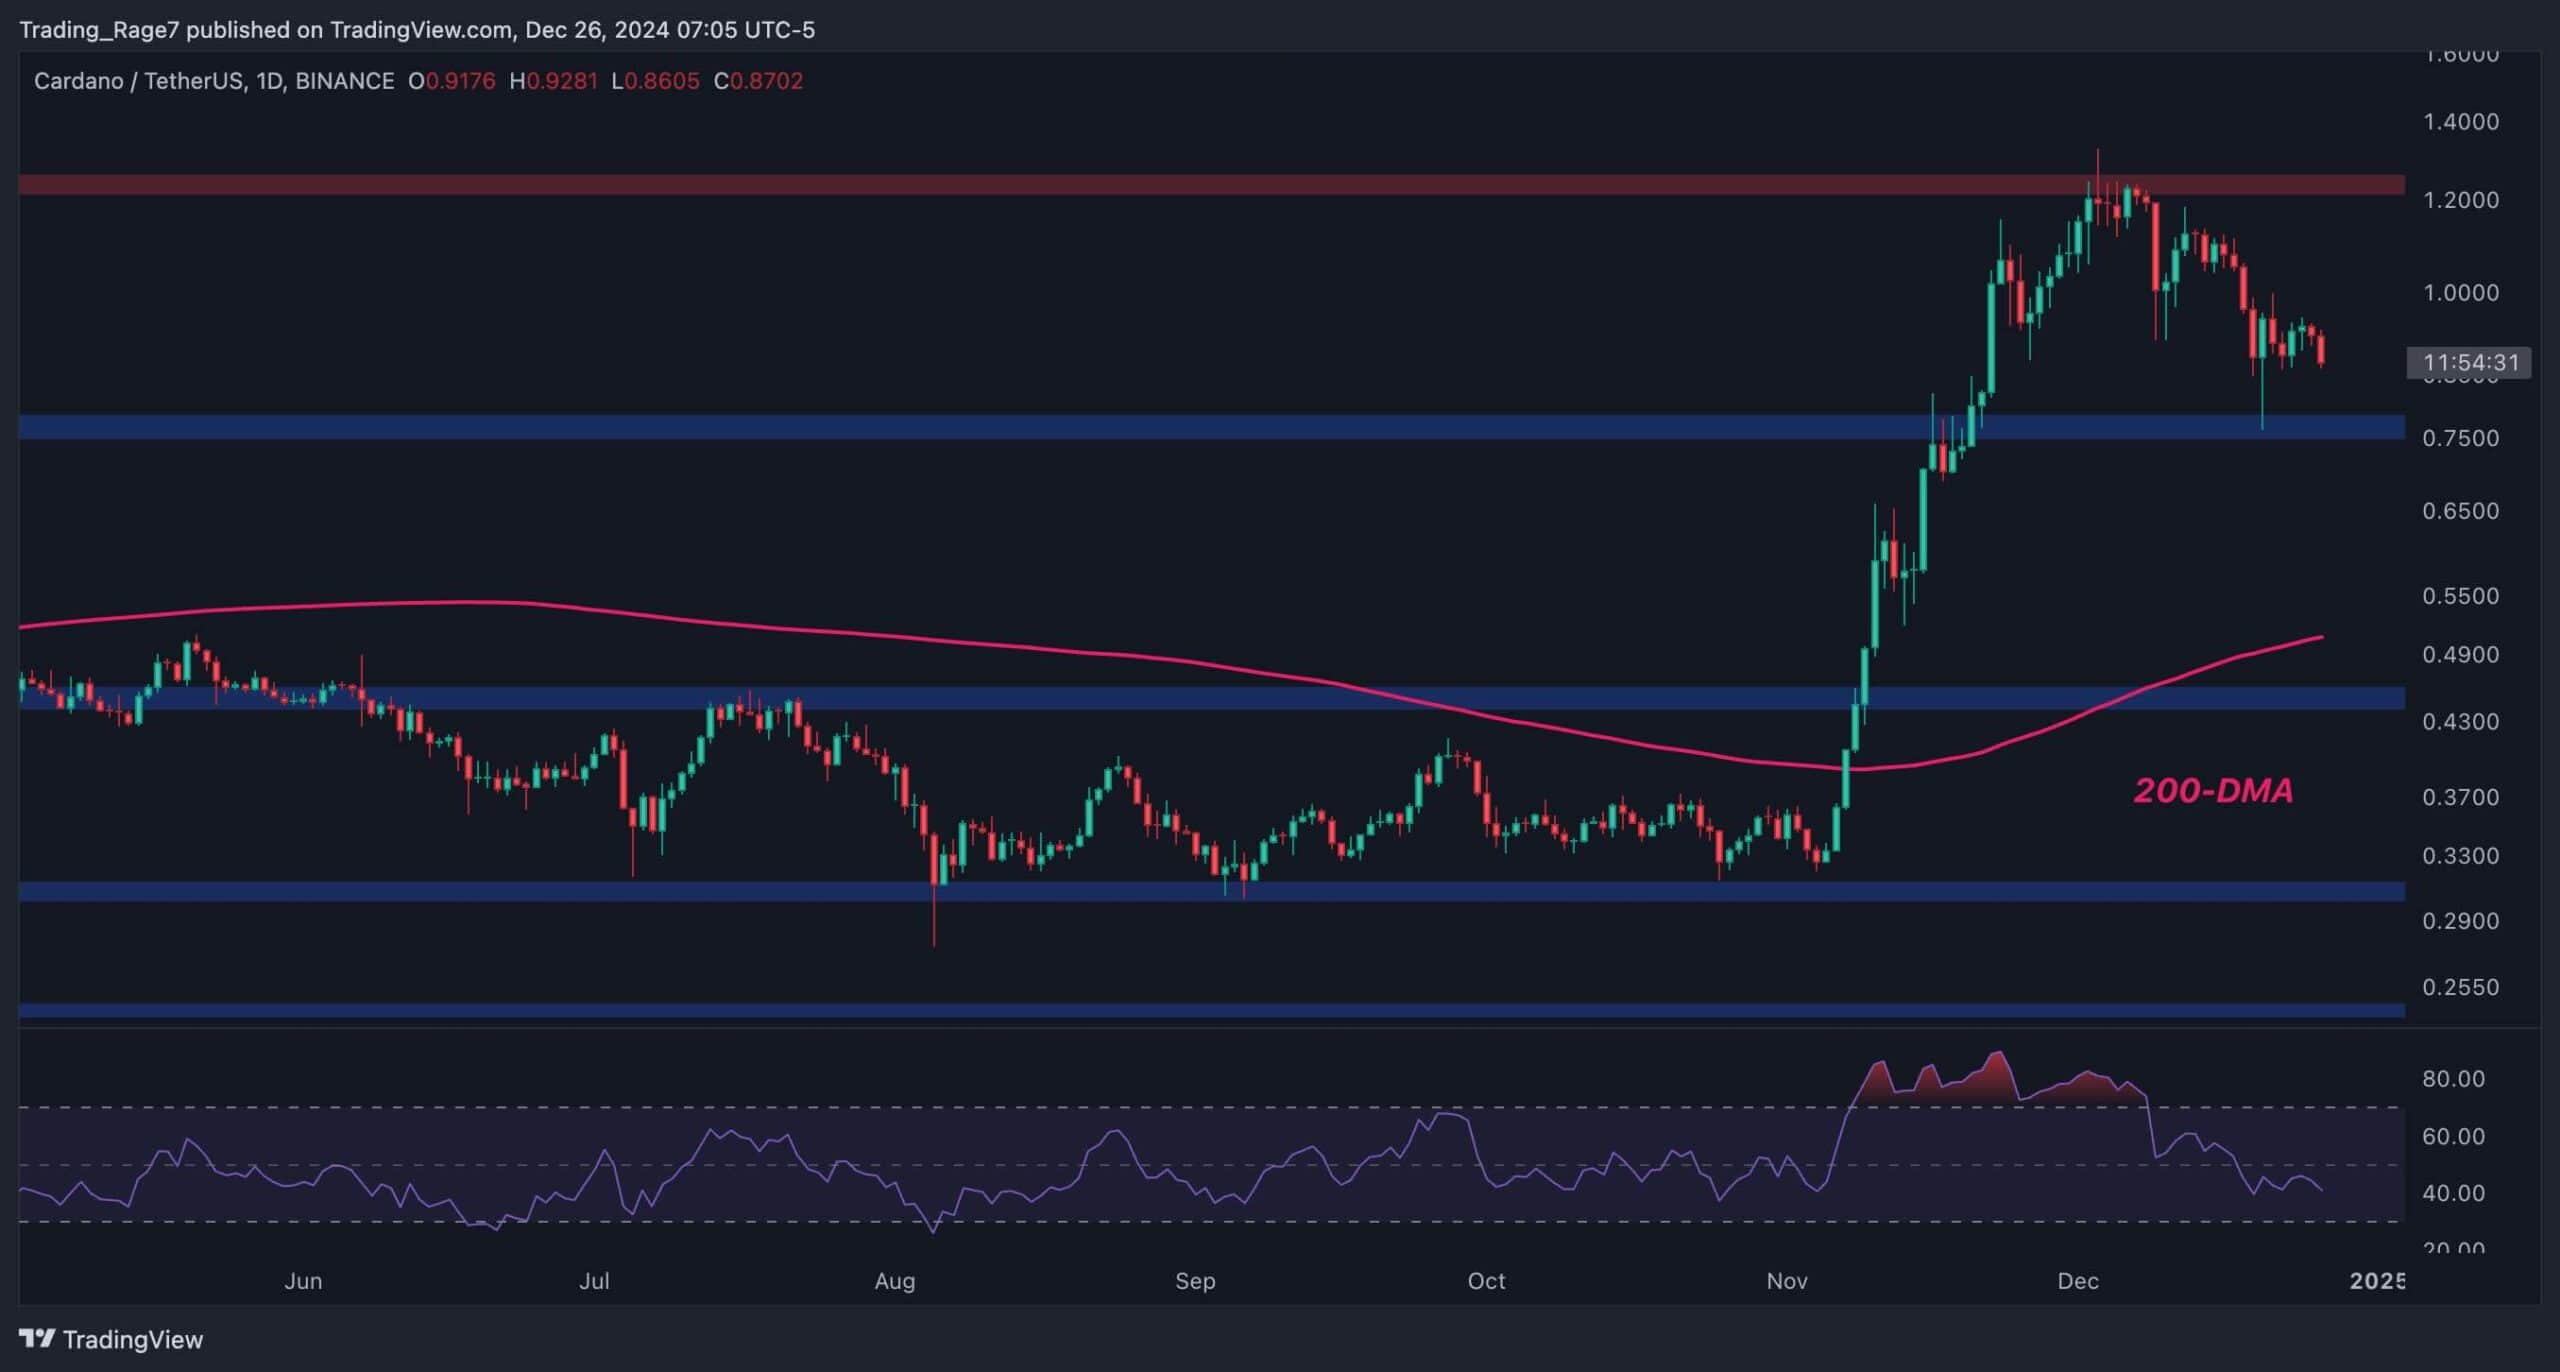Click the blue support zone near 0.7500

pos(1000,427)
